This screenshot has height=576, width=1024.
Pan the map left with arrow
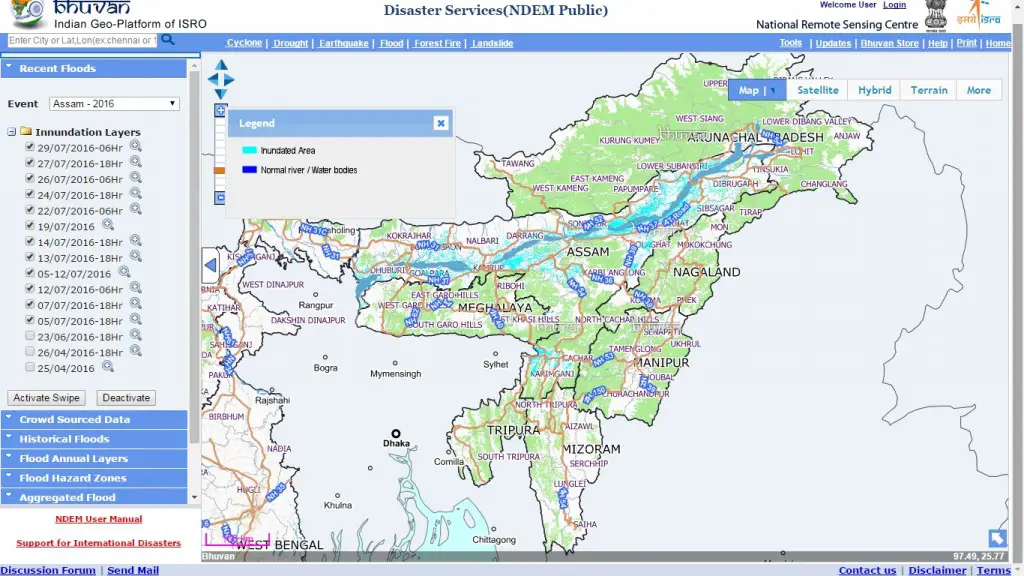212,80
